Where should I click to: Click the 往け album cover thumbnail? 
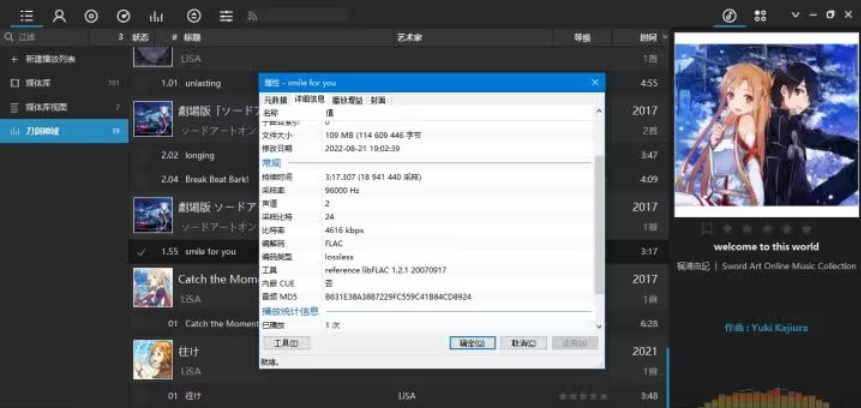(153, 360)
